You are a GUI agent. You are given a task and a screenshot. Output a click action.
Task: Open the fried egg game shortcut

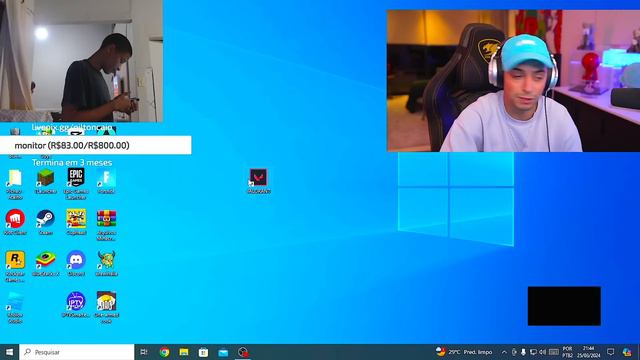pos(106,307)
